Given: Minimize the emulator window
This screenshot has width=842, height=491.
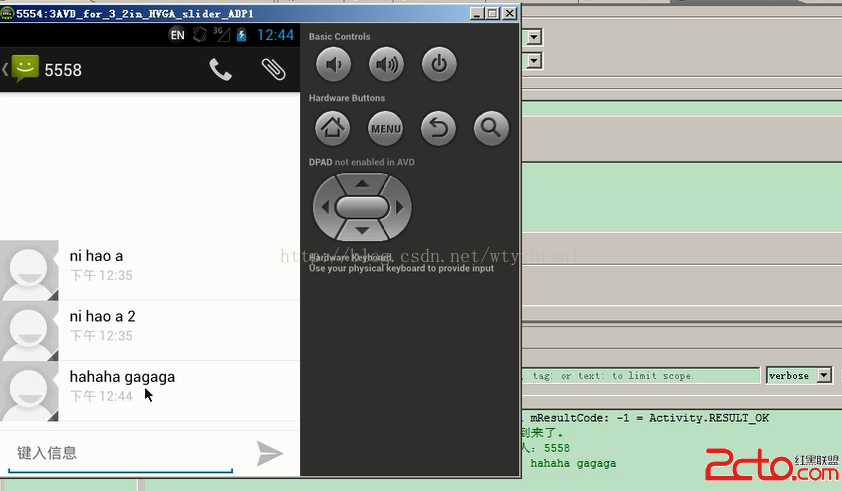Looking at the screenshot, I should [476, 13].
